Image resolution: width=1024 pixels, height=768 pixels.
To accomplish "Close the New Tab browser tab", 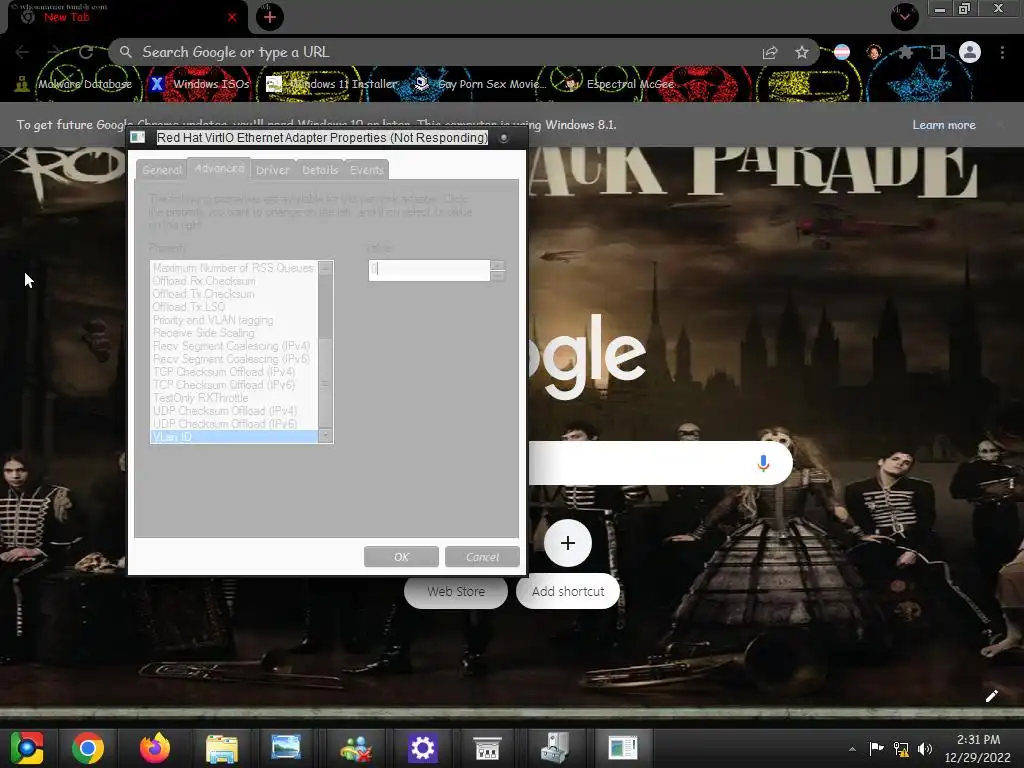I will click(232, 18).
